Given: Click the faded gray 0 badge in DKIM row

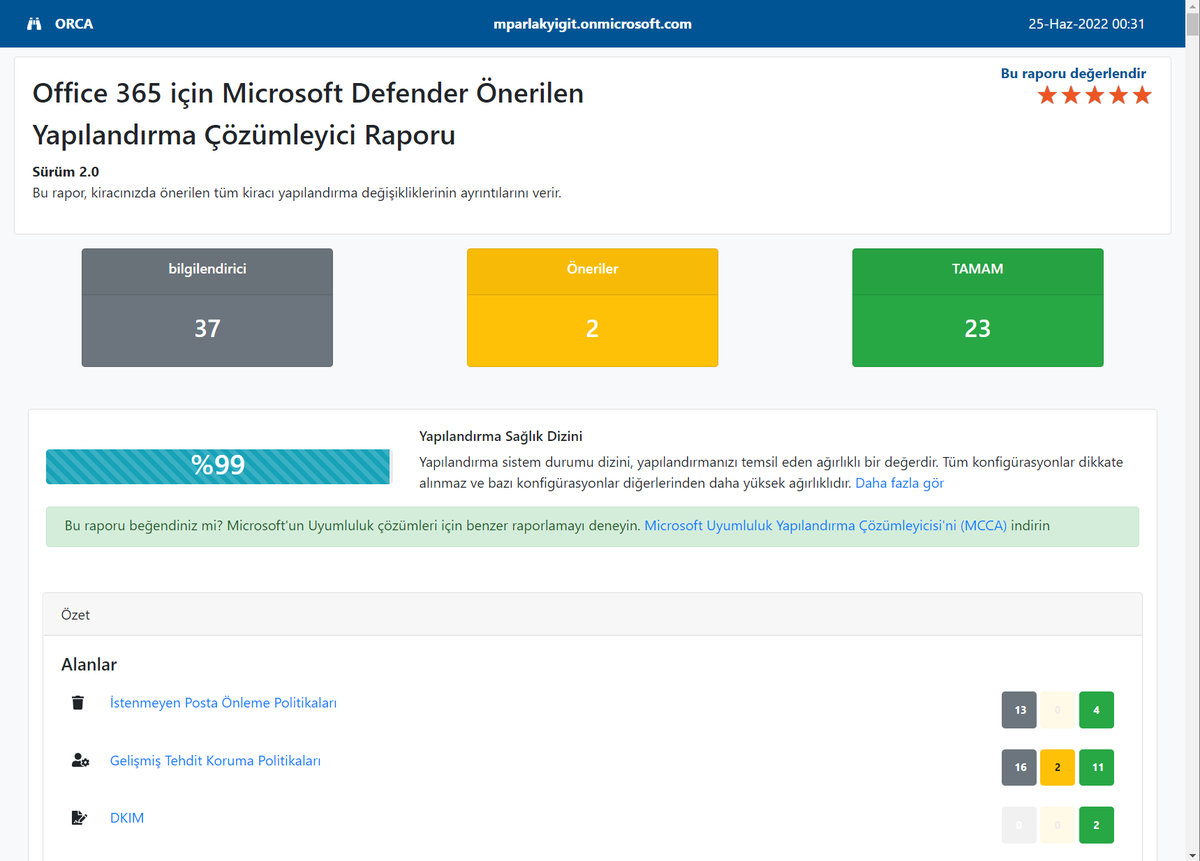Looking at the screenshot, I should 1020,825.
